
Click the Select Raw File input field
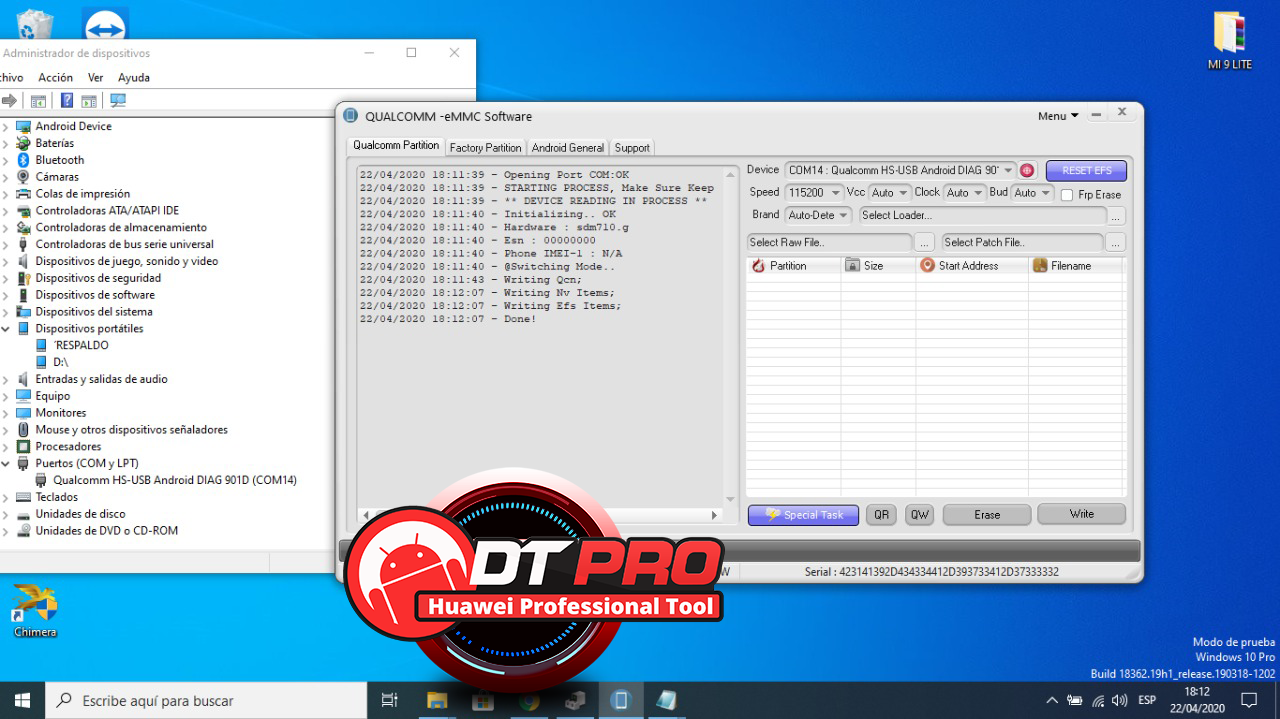pos(829,243)
